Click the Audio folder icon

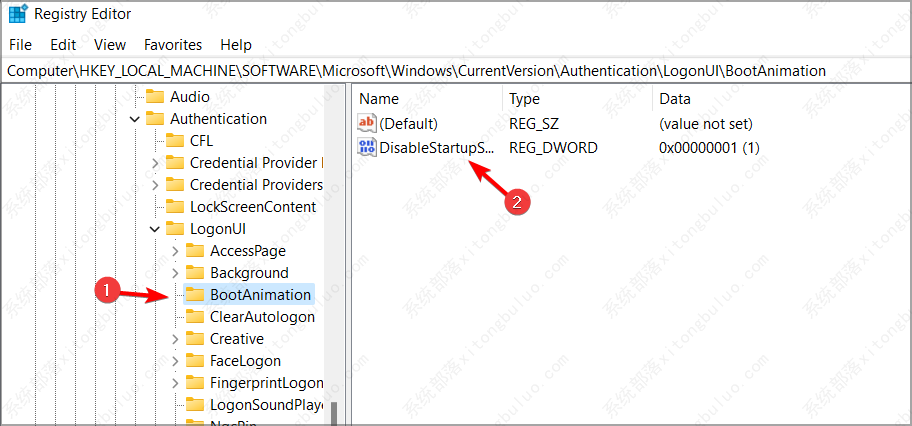154,97
